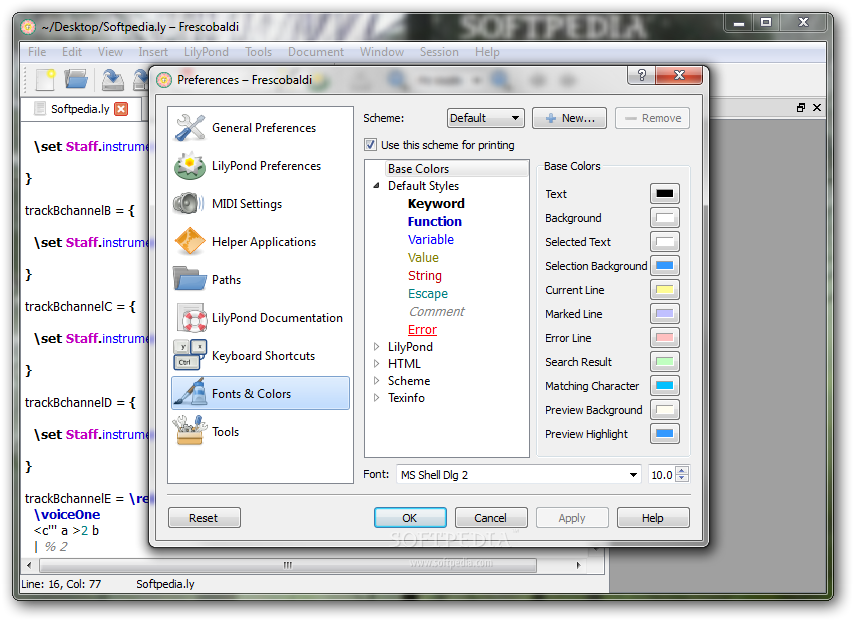This screenshot has height=621, width=854.
Task: Collapse the Default Styles tree node
Action: 376,186
